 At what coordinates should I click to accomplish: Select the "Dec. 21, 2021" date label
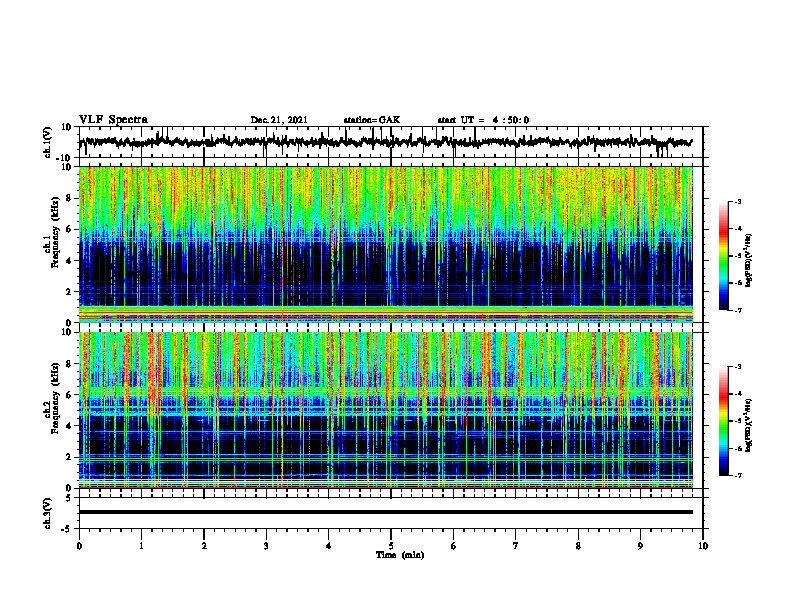(x=279, y=120)
